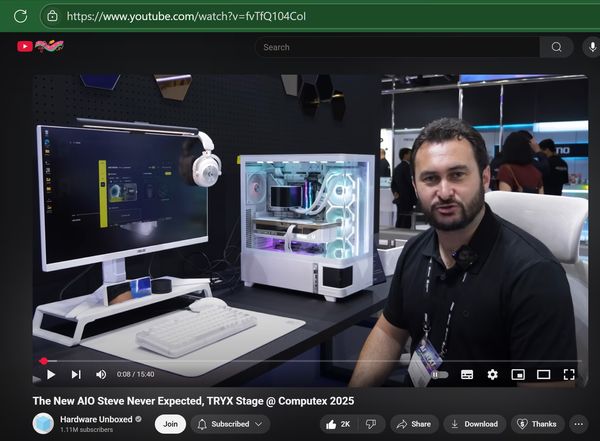
Task: Reload the page with the refresh icon
Action: click(20, 16)
